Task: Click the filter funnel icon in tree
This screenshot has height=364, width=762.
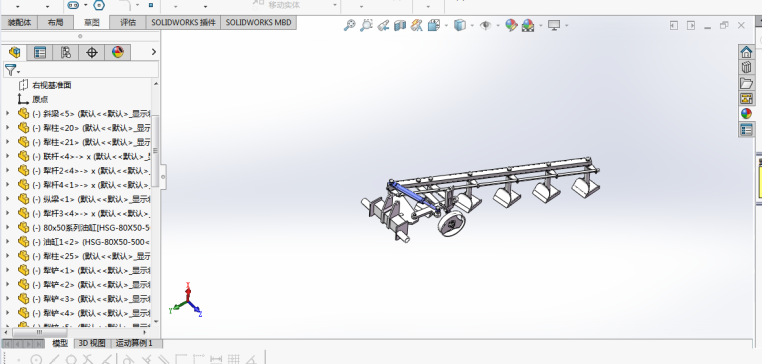Action: pos(11,70)
